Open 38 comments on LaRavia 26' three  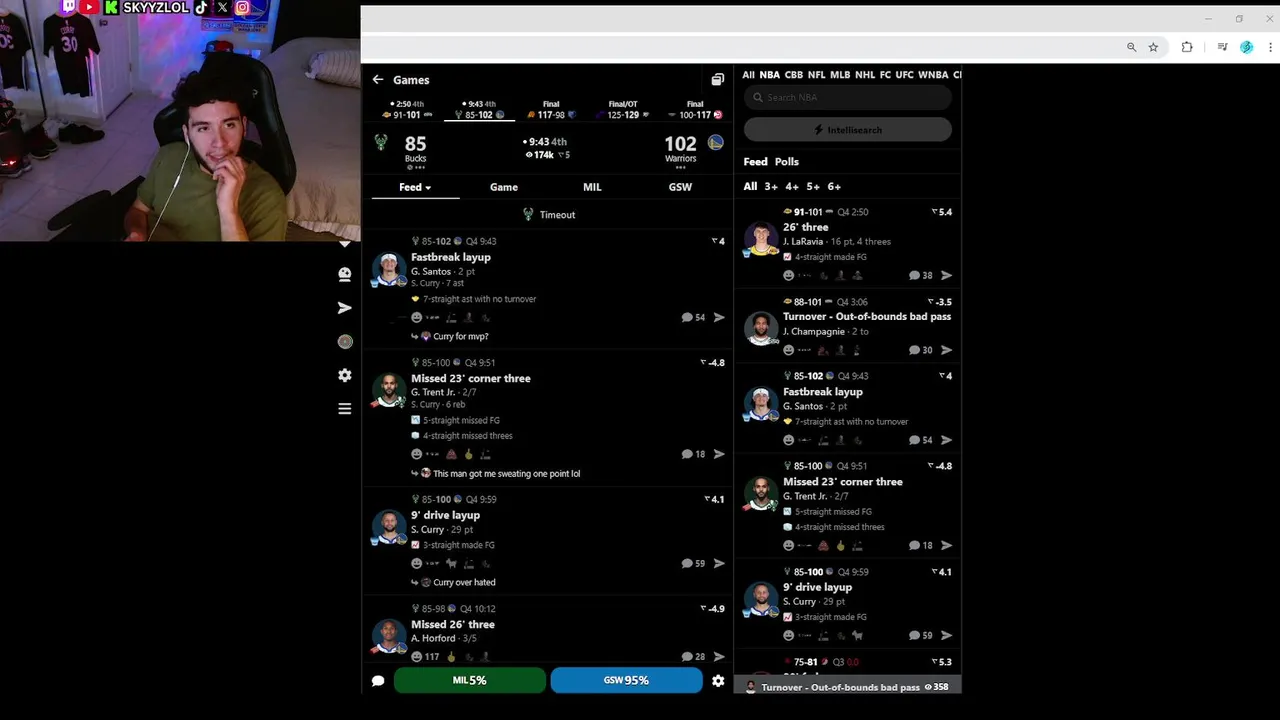[x=921, y=276]
